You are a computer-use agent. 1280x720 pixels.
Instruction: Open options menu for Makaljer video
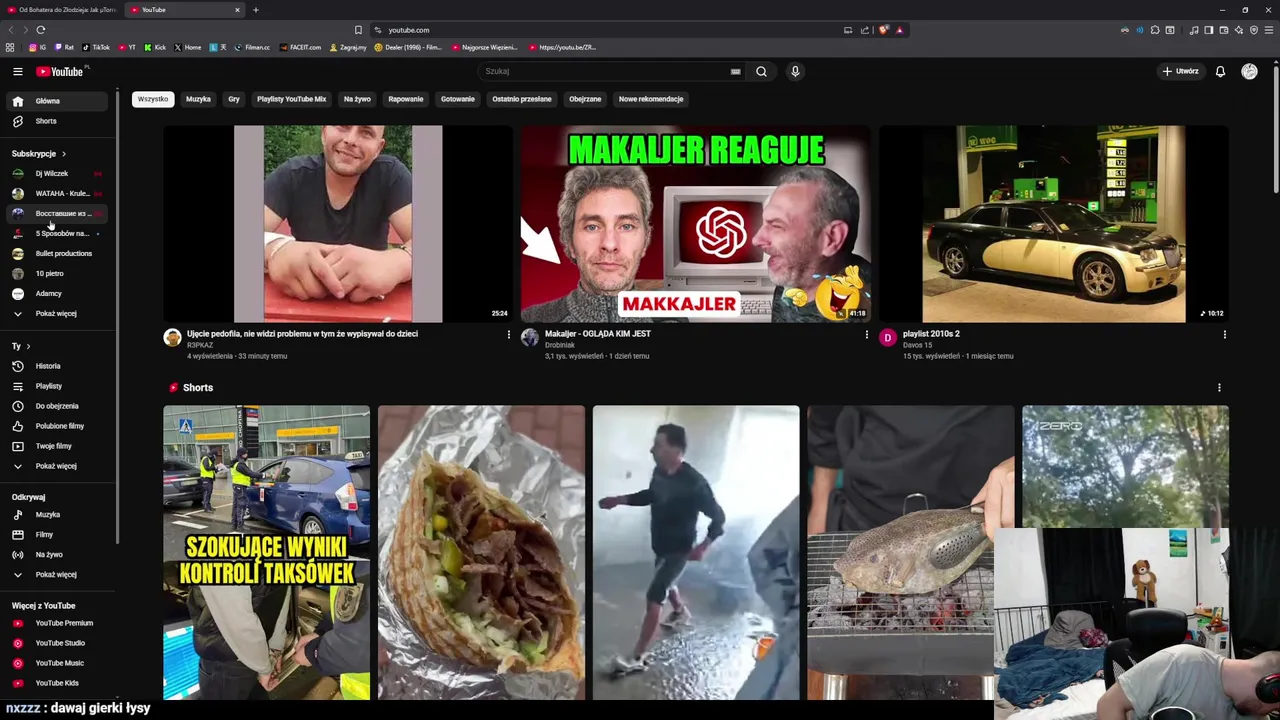pyautogui.click(x=866, y=335)
